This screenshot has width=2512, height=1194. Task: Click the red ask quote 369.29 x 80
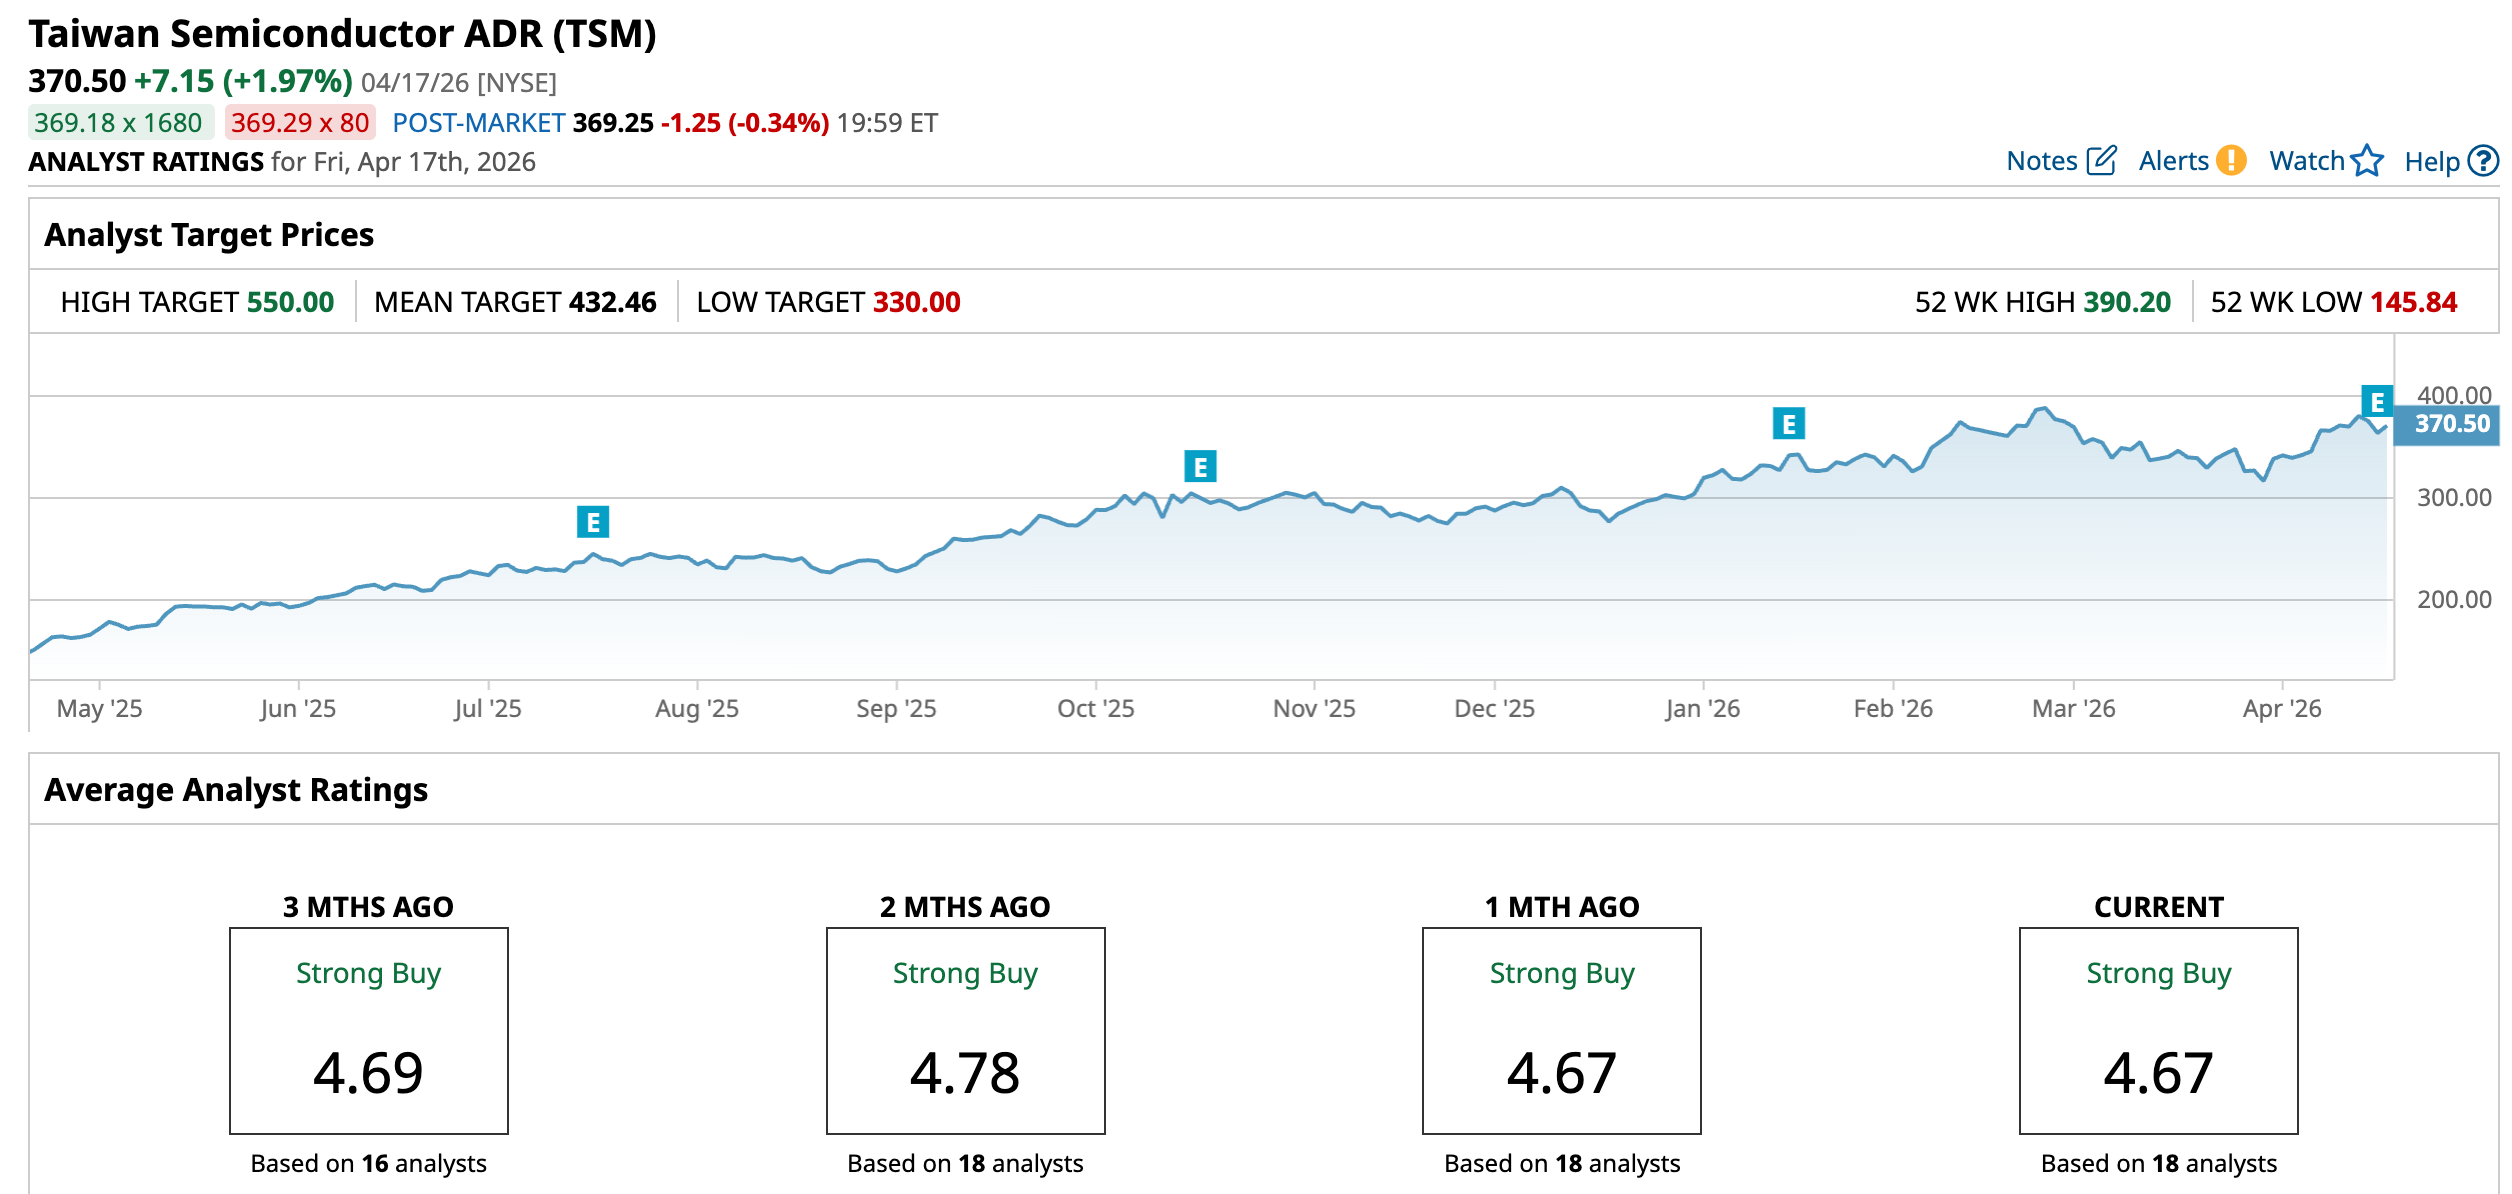(300, 123)
